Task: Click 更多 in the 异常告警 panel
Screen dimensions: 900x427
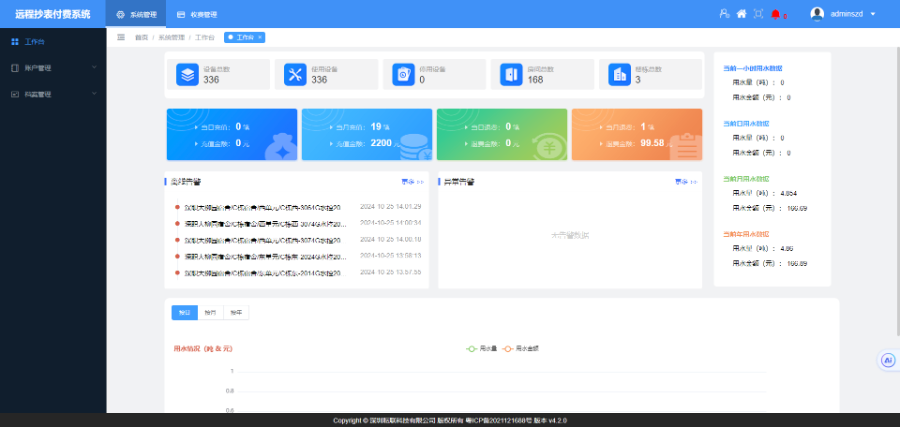Action: coord(686,182)
